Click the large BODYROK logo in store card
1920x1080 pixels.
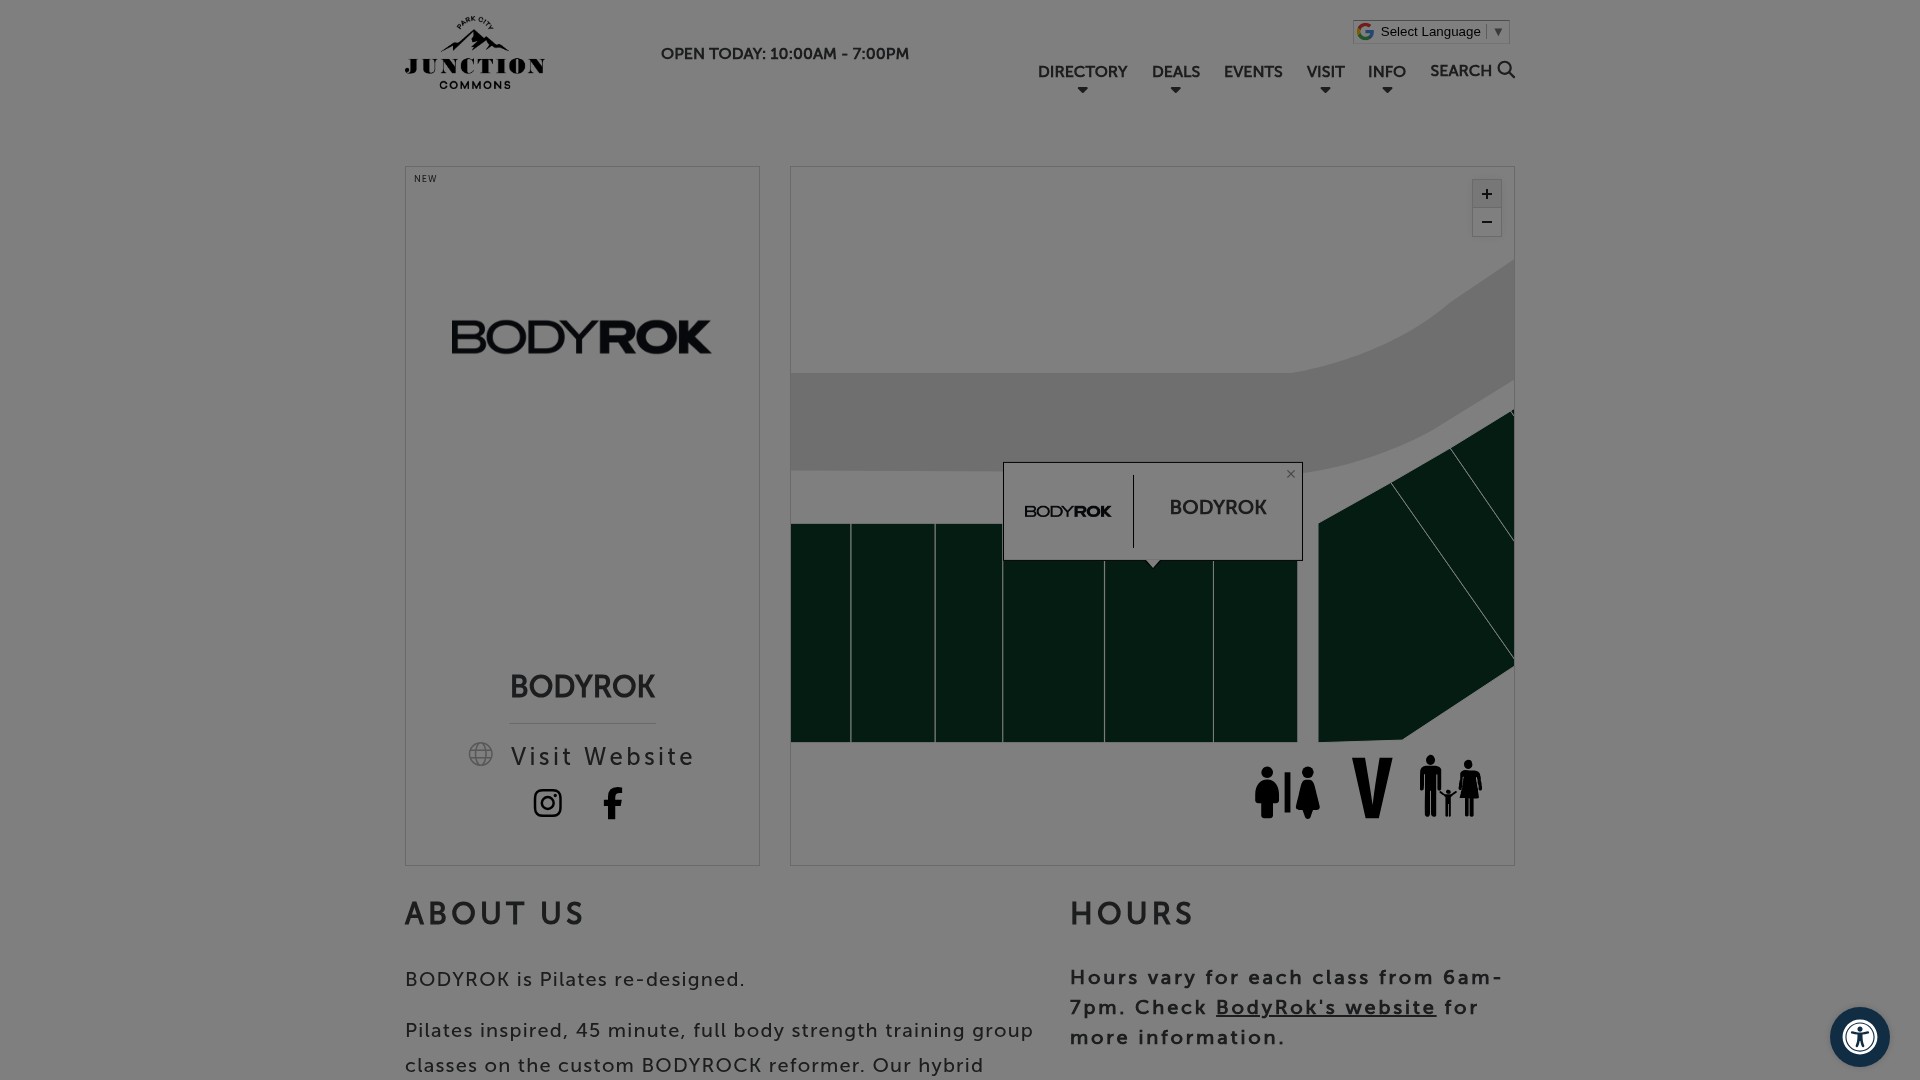[x=581, y=337]
